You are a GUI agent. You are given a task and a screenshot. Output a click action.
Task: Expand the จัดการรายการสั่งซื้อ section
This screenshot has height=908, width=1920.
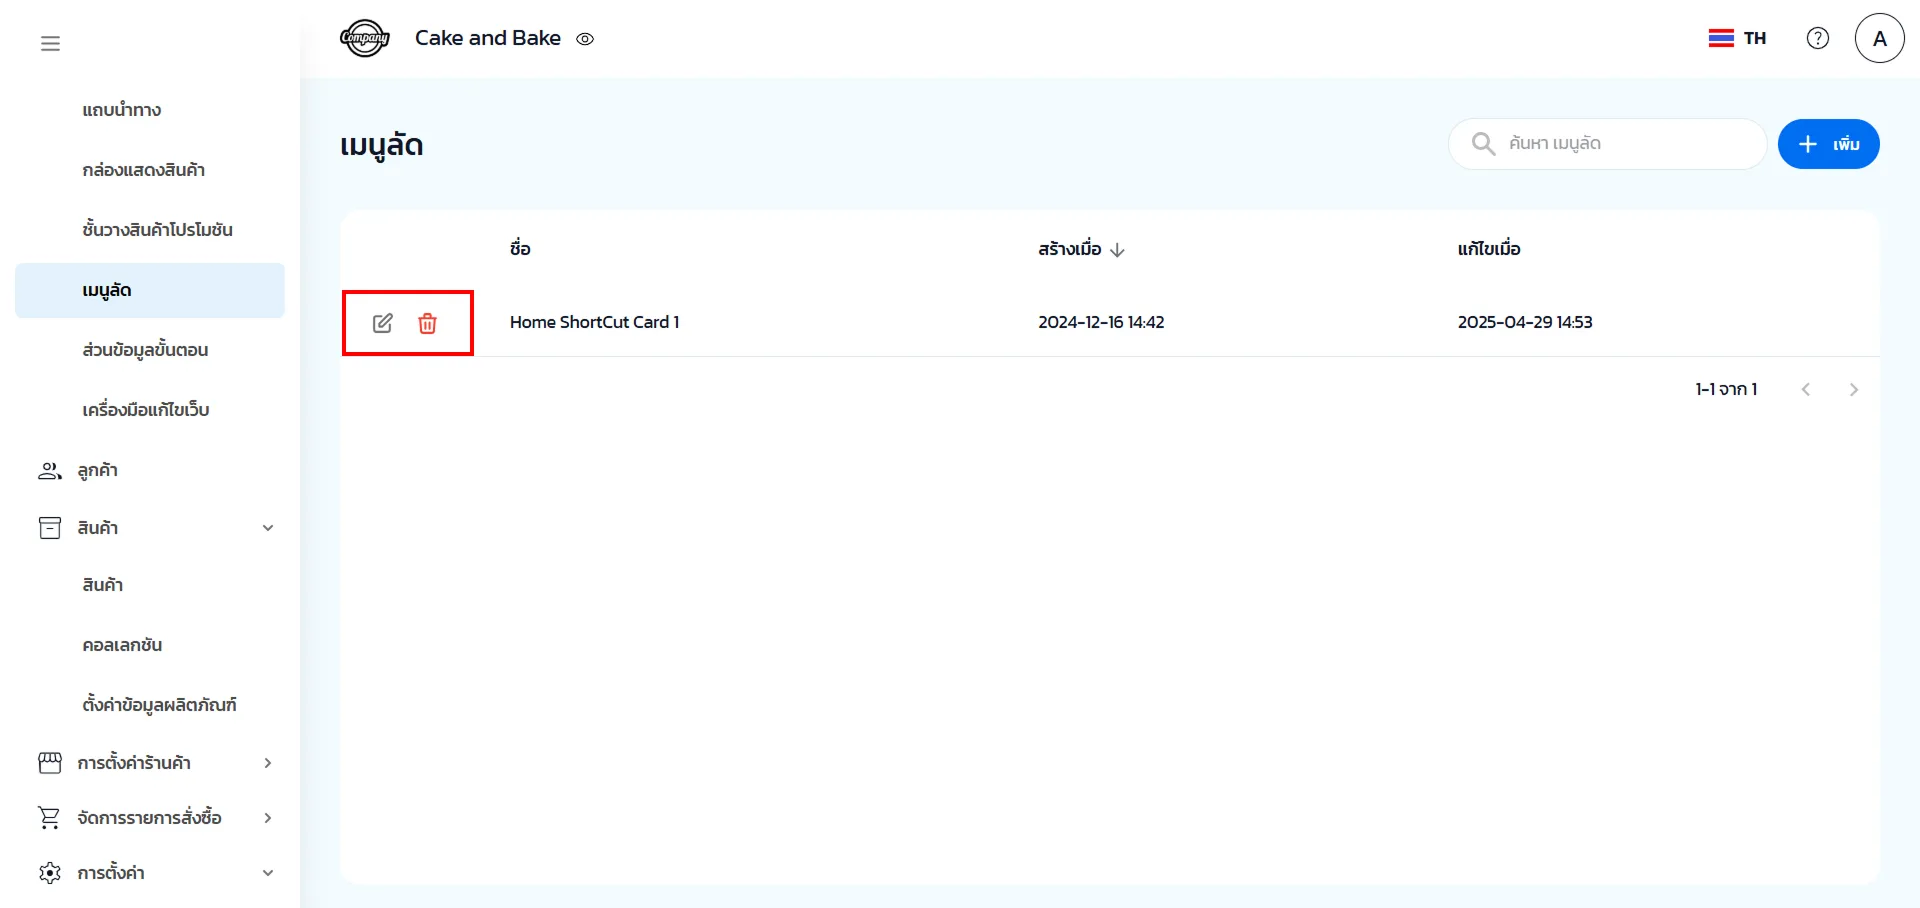point(267,818)
